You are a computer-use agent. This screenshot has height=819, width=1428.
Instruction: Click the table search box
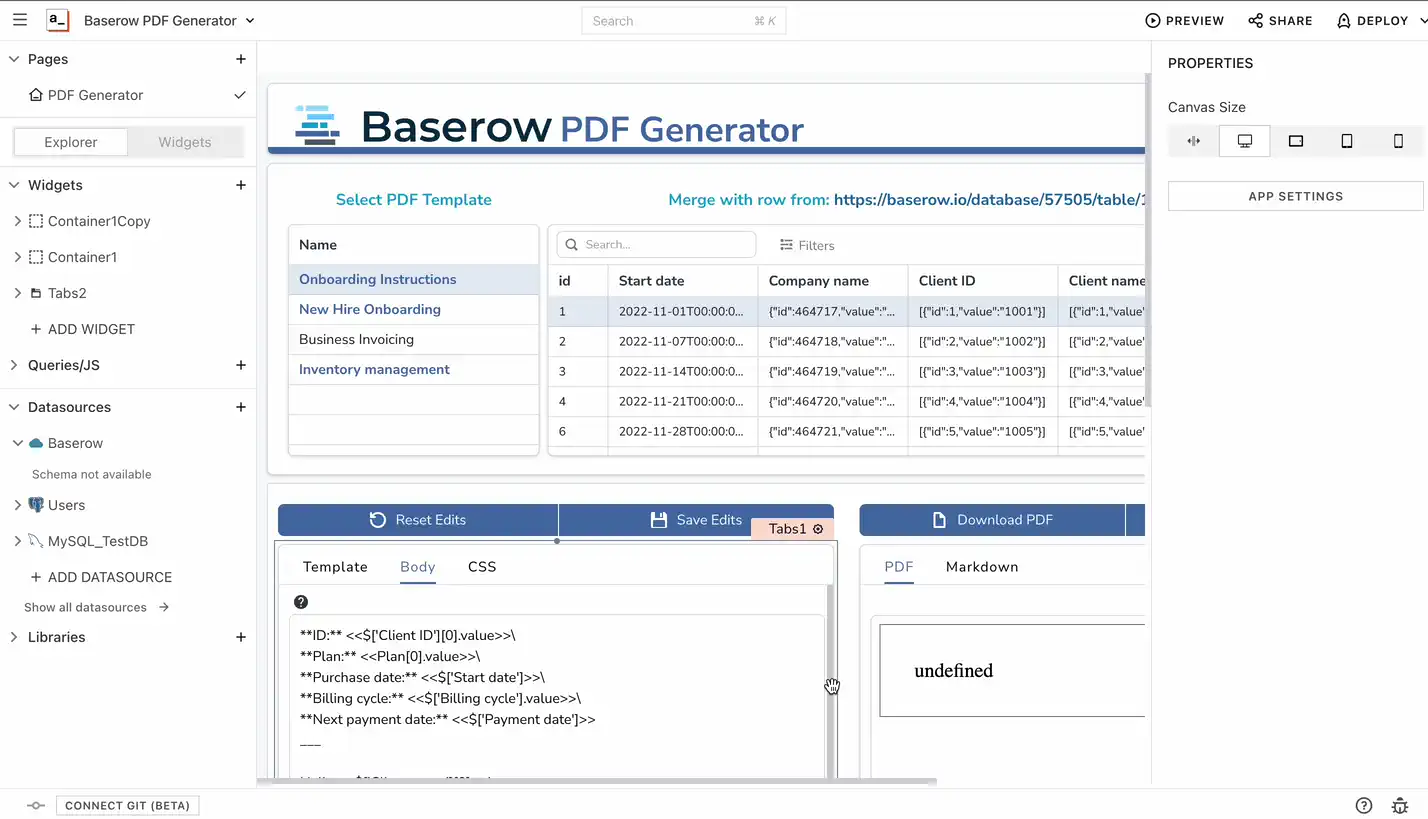click(x=655, y=244)
